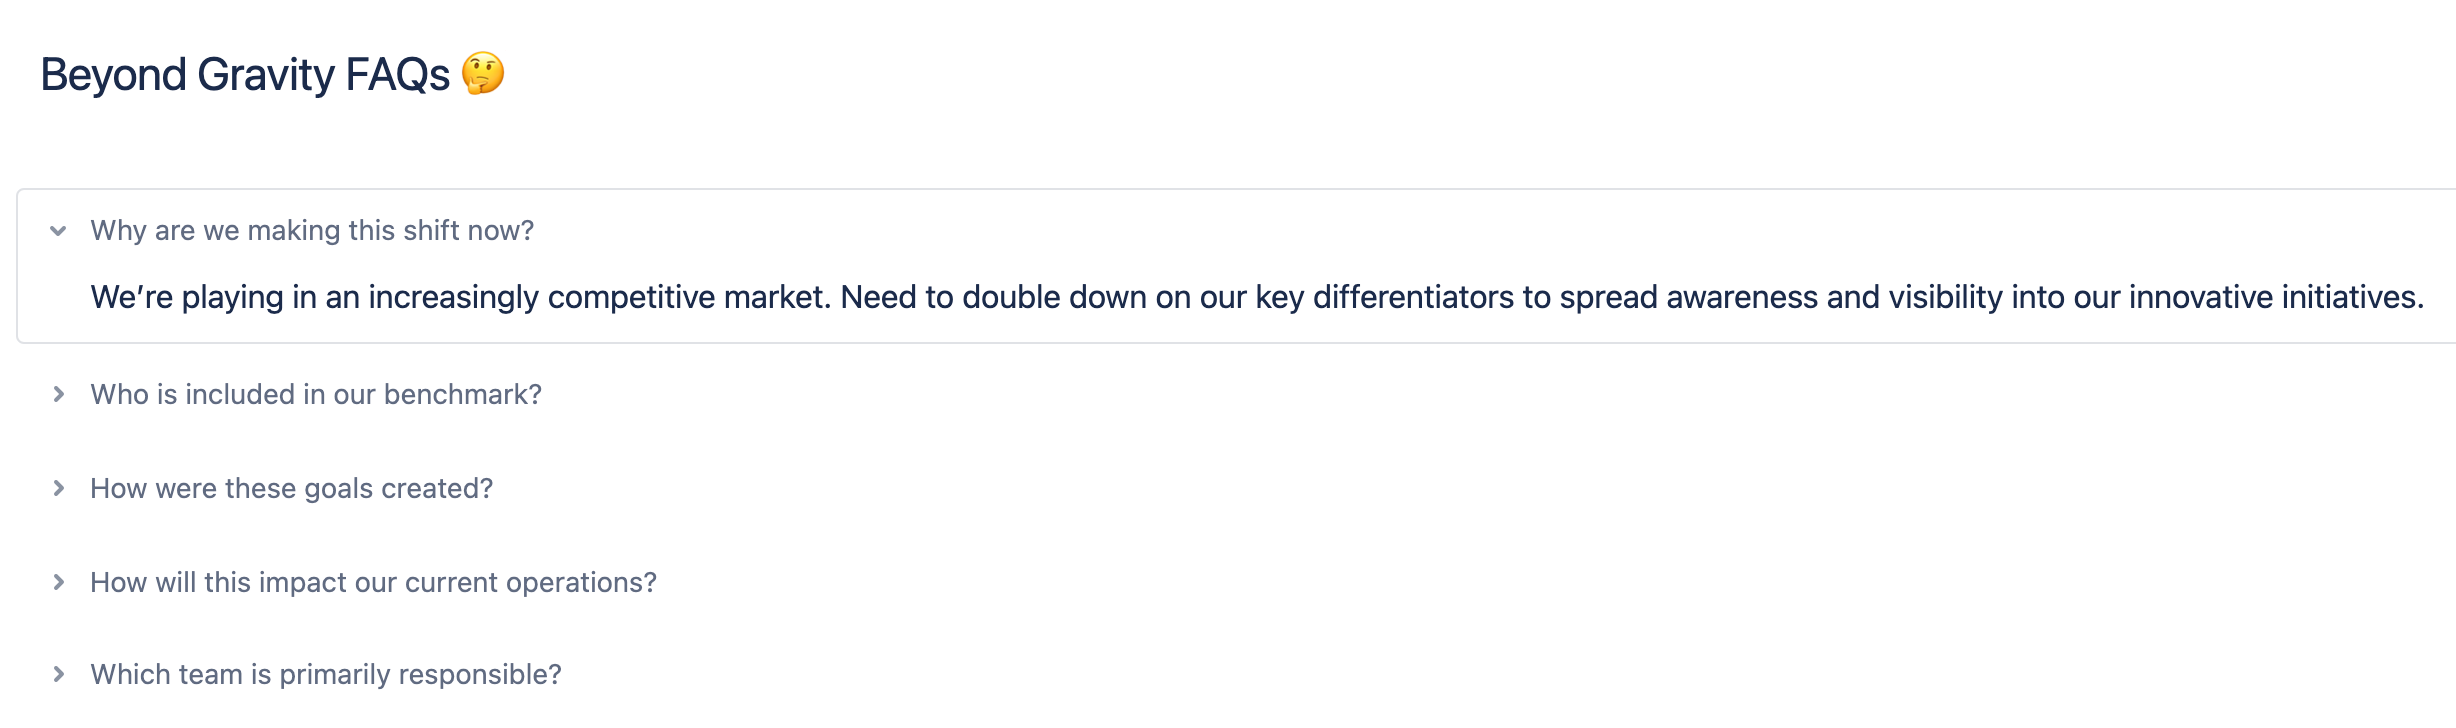Image resolution: width=2456 pixels, height=728 pixels.
Task: Click the chevron beside goals question
Action: (58, 487)
